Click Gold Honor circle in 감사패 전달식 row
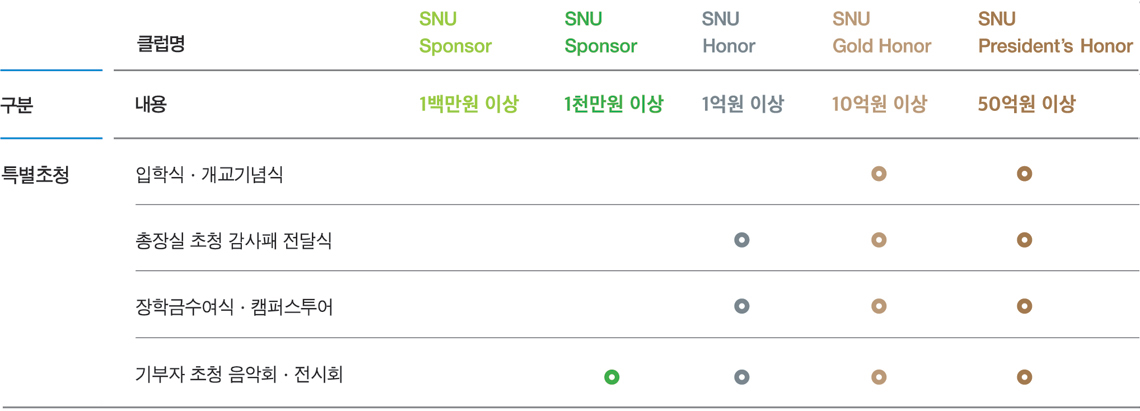This screenshot has width=1140, height=411. tap(878, 239)
